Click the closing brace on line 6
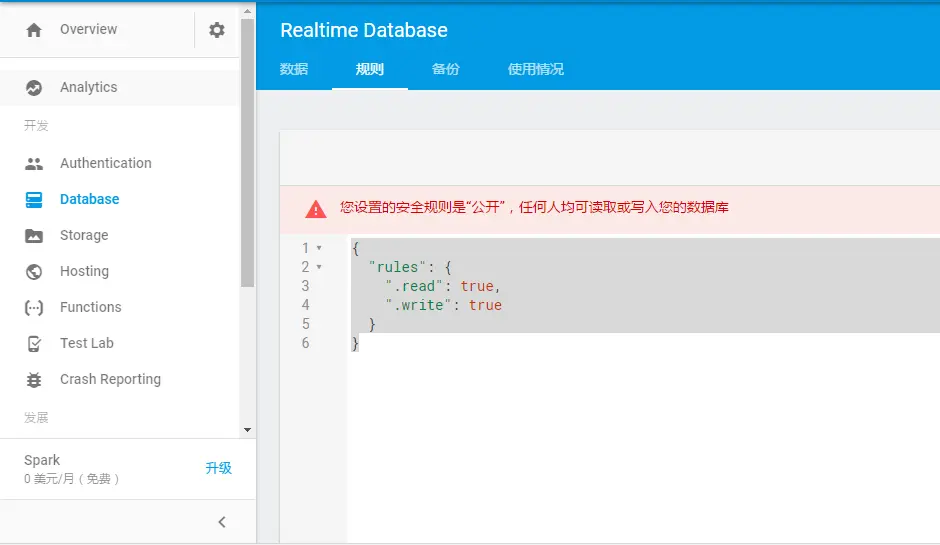The image size is (940, 545). click(x=355, y=344)
